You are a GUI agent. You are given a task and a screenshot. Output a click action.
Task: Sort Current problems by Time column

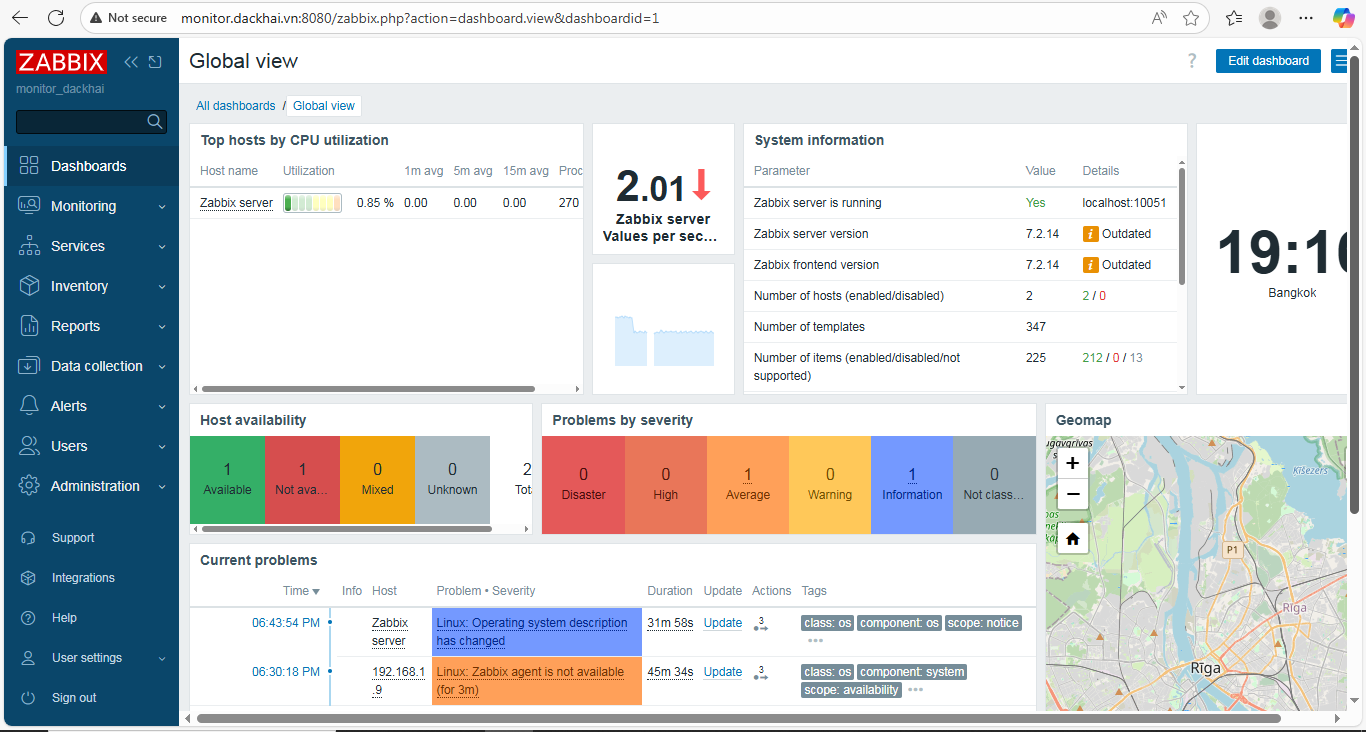pos(300,591)
